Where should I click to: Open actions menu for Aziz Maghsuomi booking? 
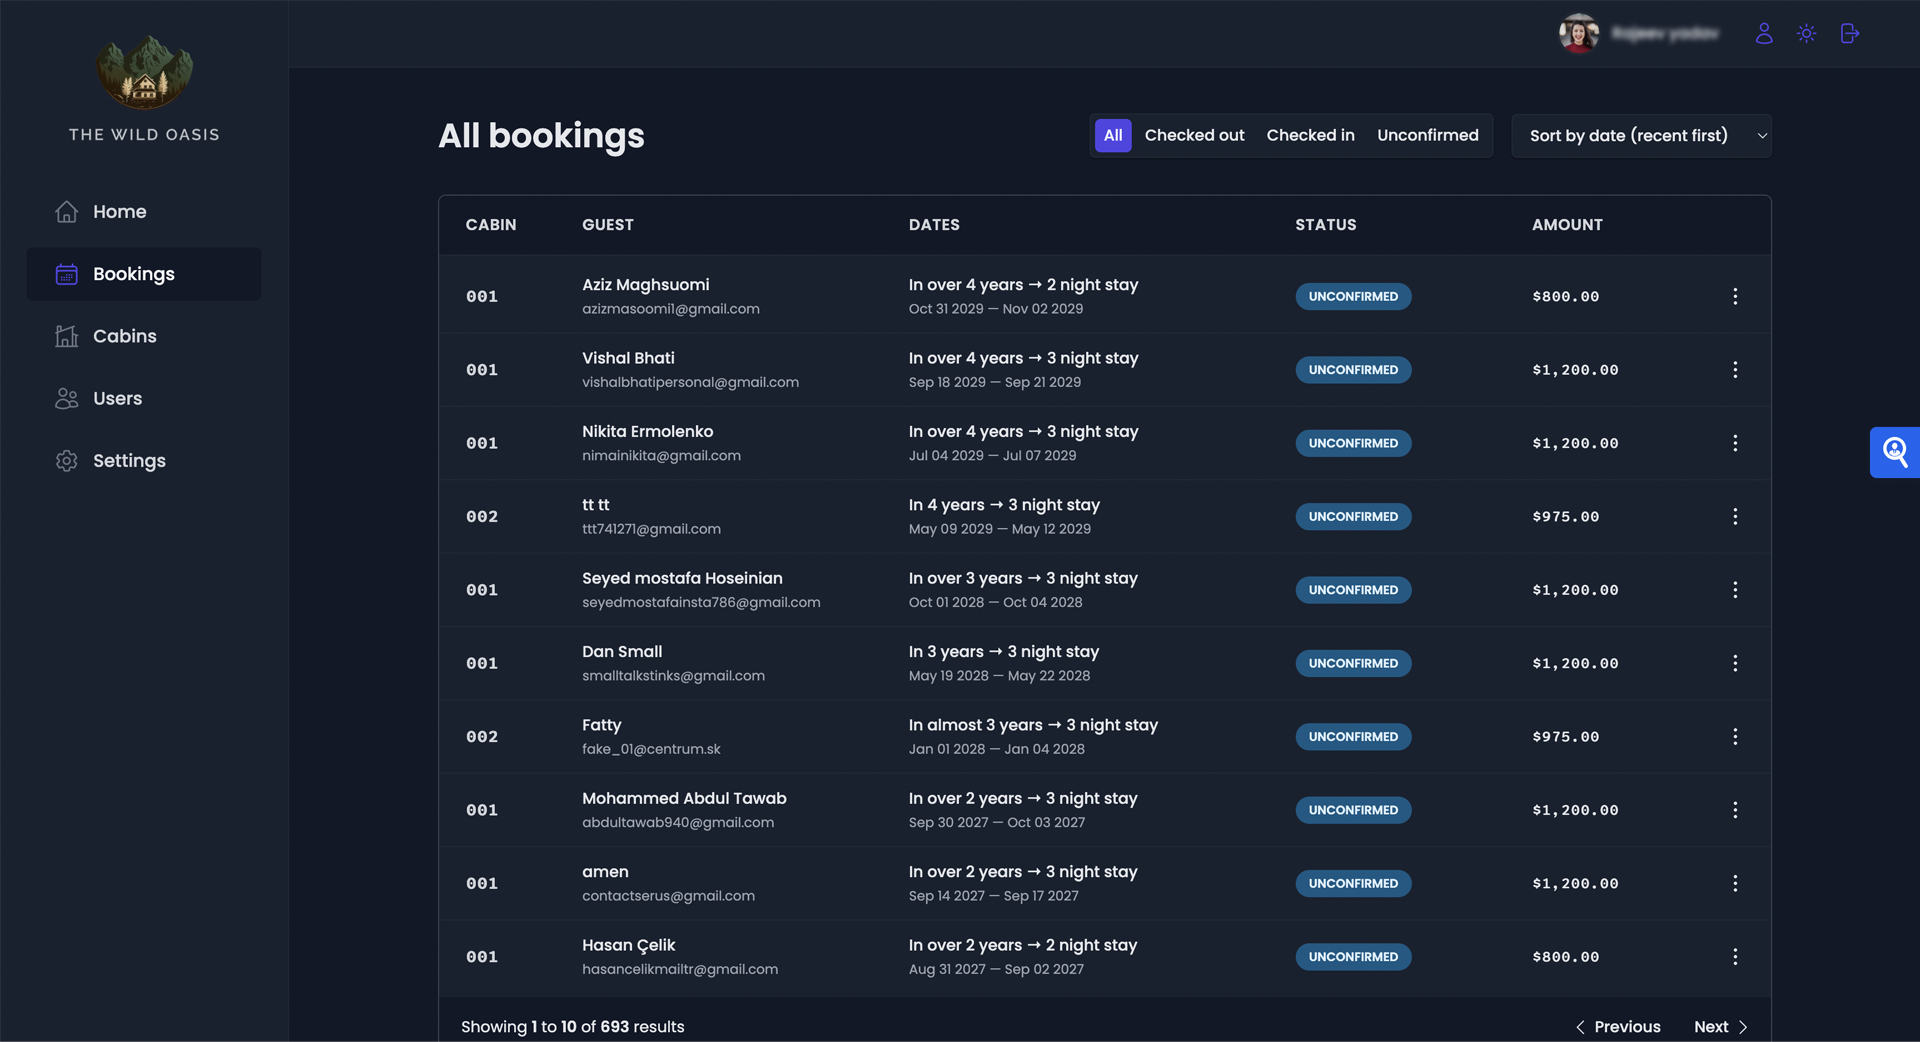[1735, 297]
